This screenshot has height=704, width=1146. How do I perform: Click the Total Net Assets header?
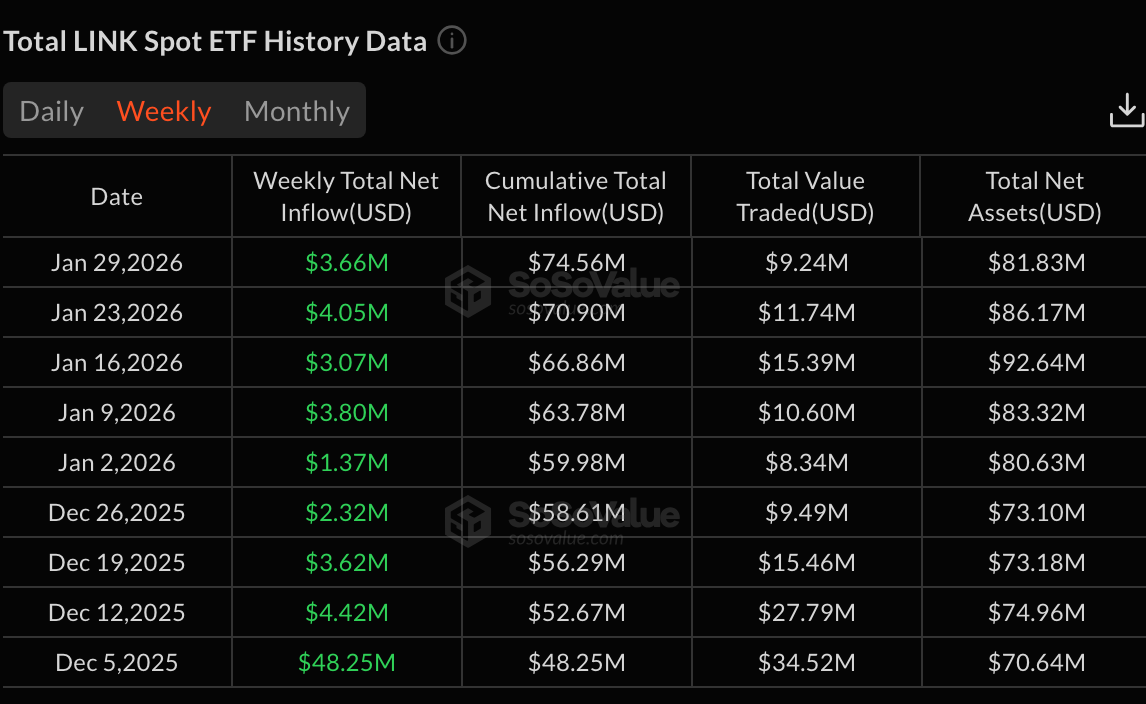tap(1034, 197)
